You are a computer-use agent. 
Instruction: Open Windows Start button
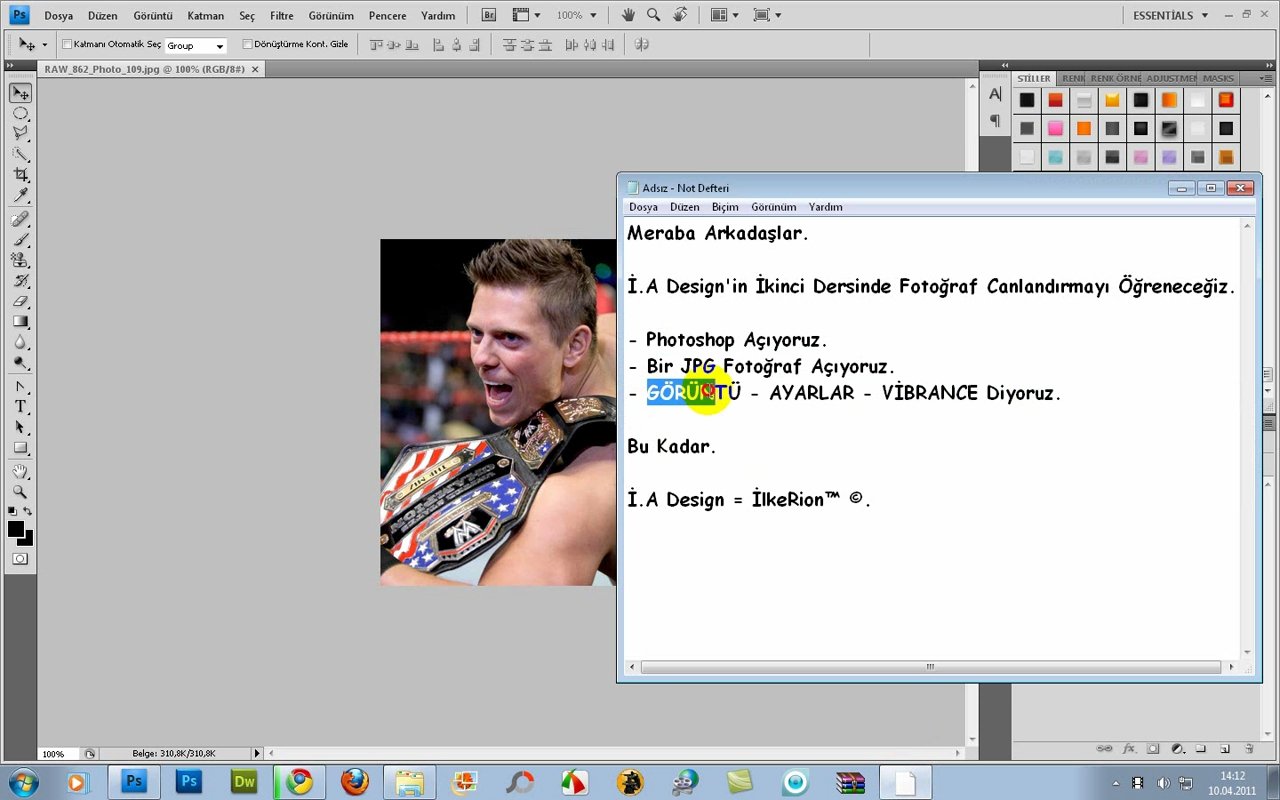pos(22,782)
